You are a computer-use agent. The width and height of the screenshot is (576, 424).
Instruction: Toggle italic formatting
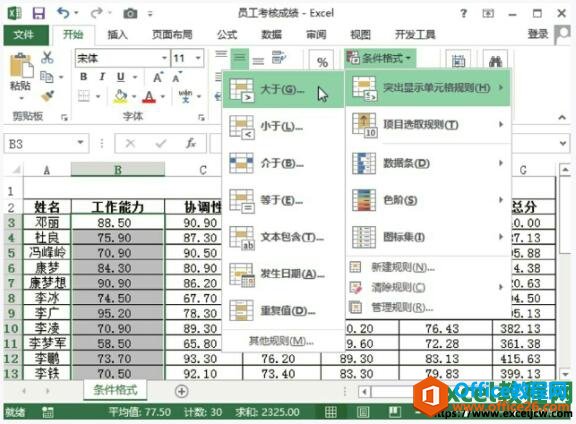(102, 77)
